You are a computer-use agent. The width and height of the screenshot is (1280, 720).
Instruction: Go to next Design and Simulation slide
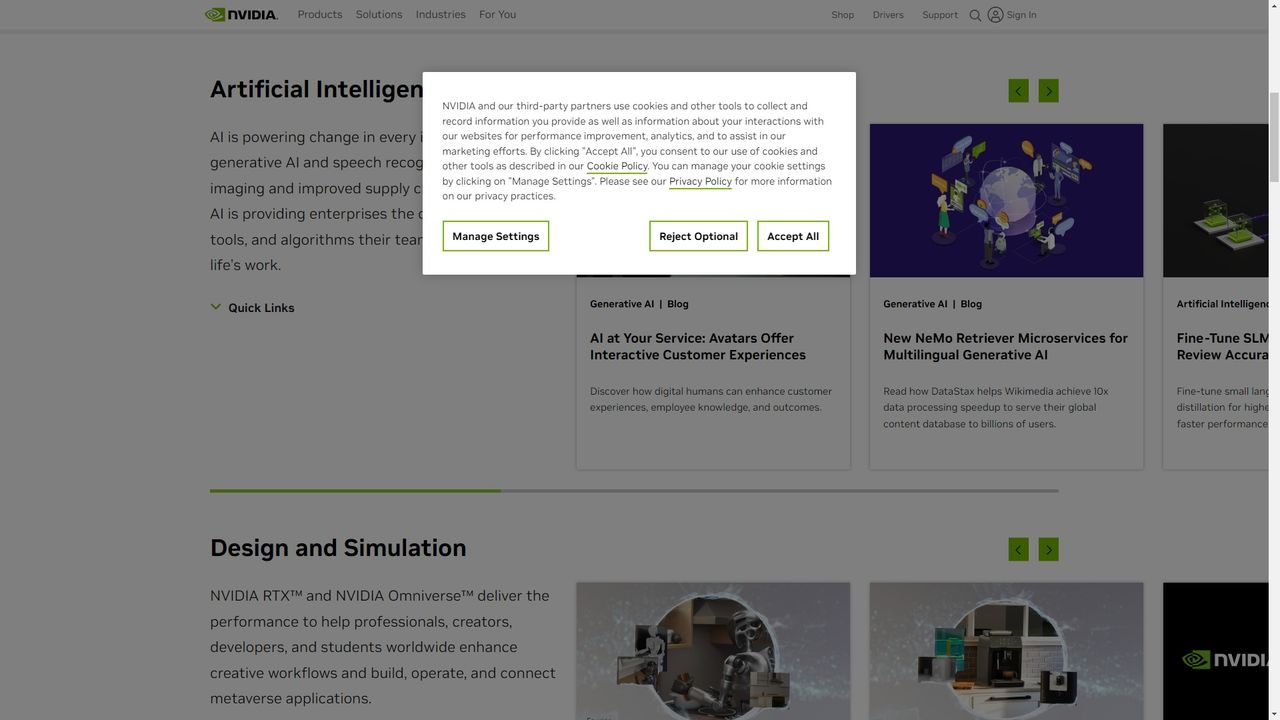tap(1048, 550)
